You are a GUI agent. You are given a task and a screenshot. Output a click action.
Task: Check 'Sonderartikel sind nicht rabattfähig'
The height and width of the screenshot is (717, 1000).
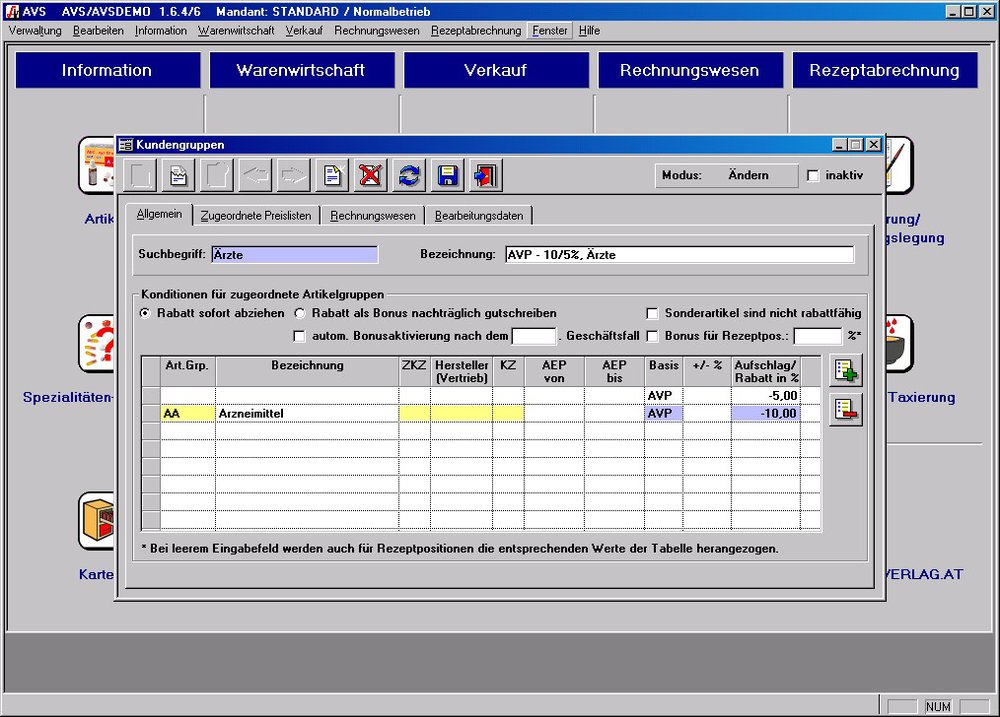point(653,313)
